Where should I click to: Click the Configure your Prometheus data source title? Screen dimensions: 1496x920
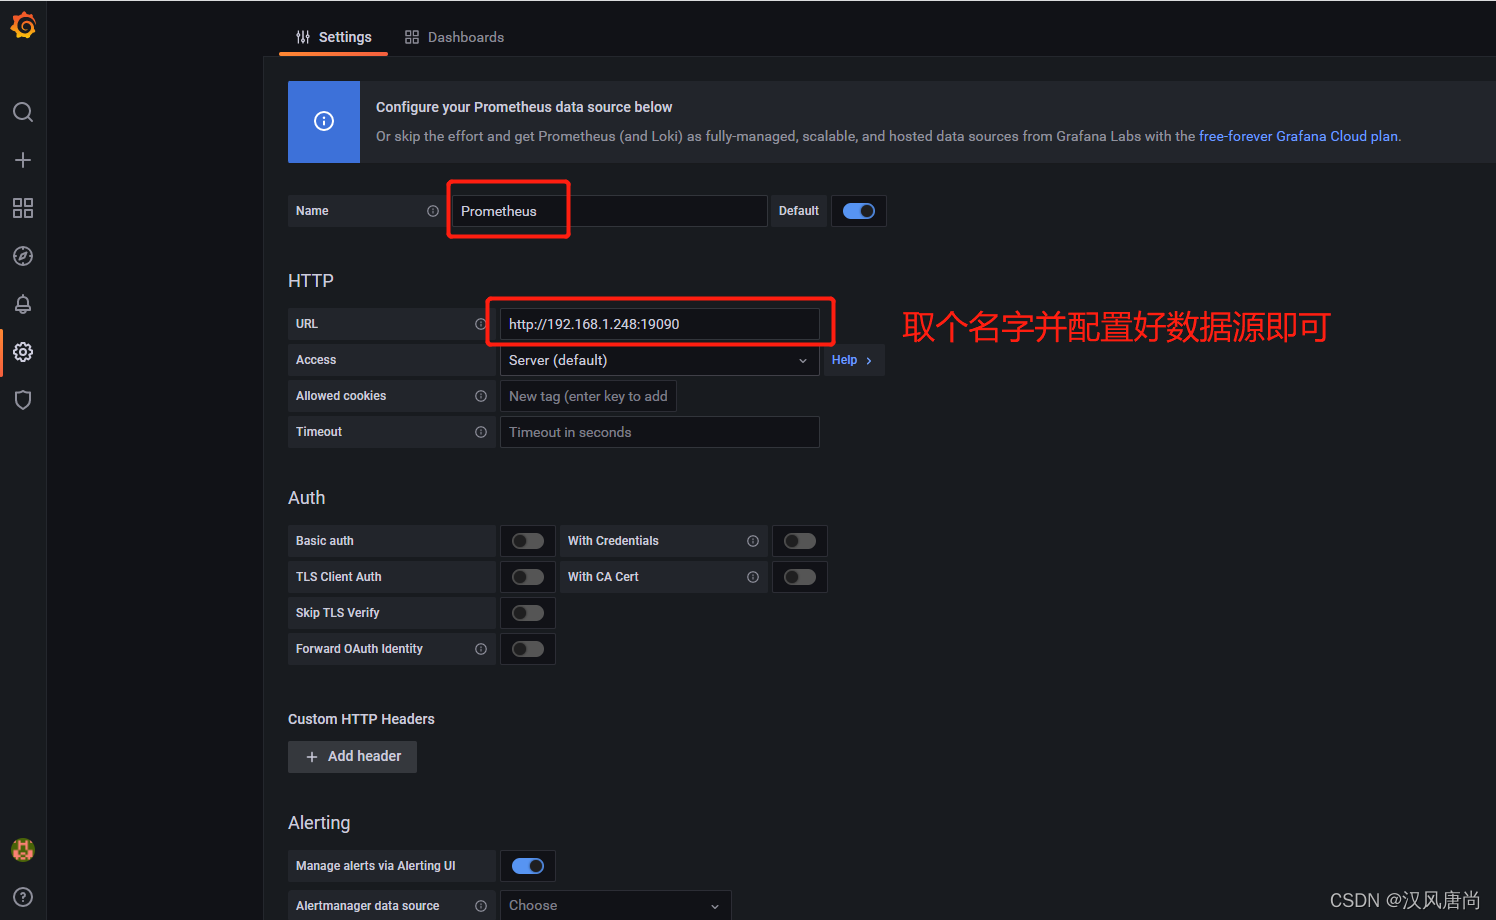(x=524, y=107)
